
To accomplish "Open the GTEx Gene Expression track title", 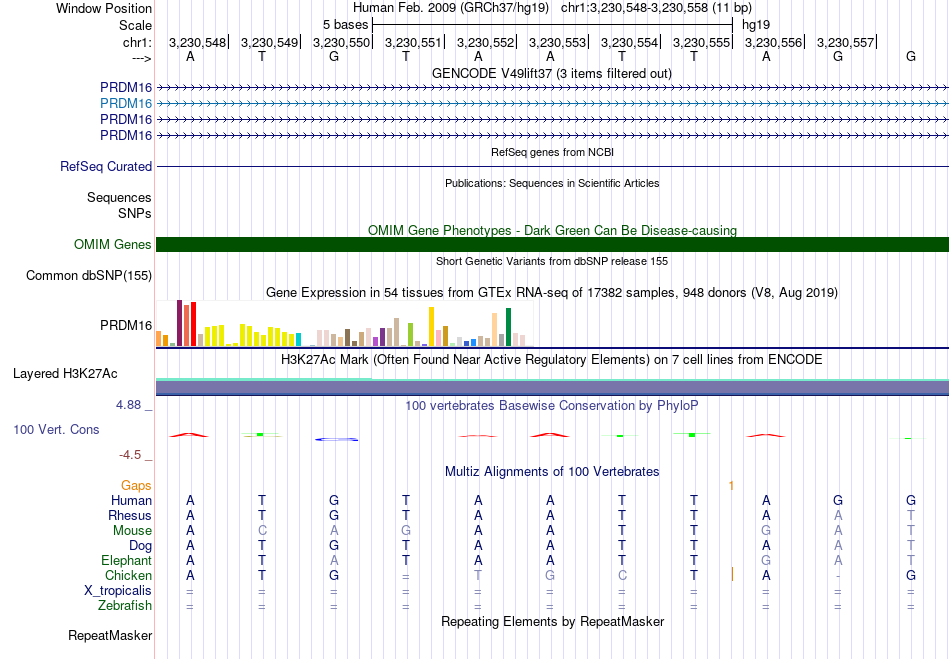I will 552,293.
